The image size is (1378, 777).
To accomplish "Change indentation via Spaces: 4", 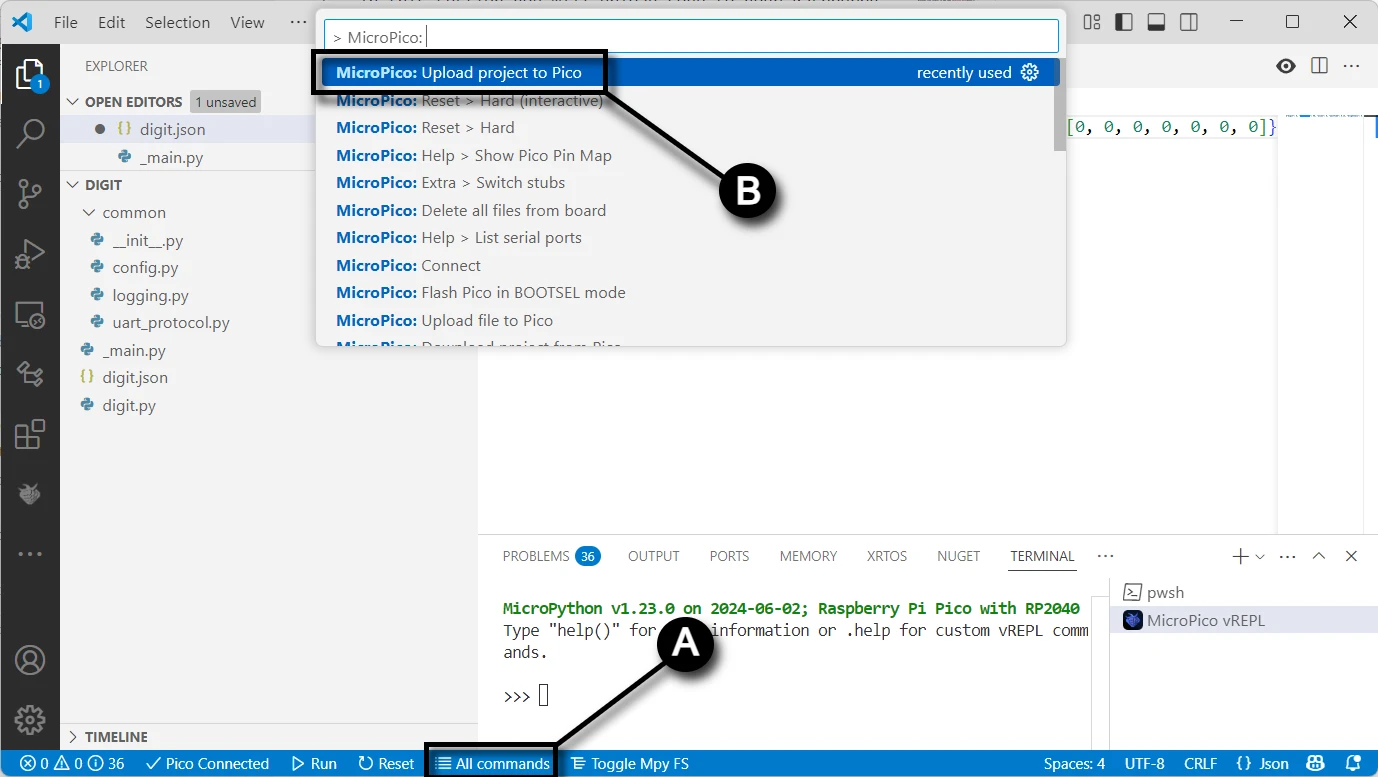I will click(x=1074, y=764).
